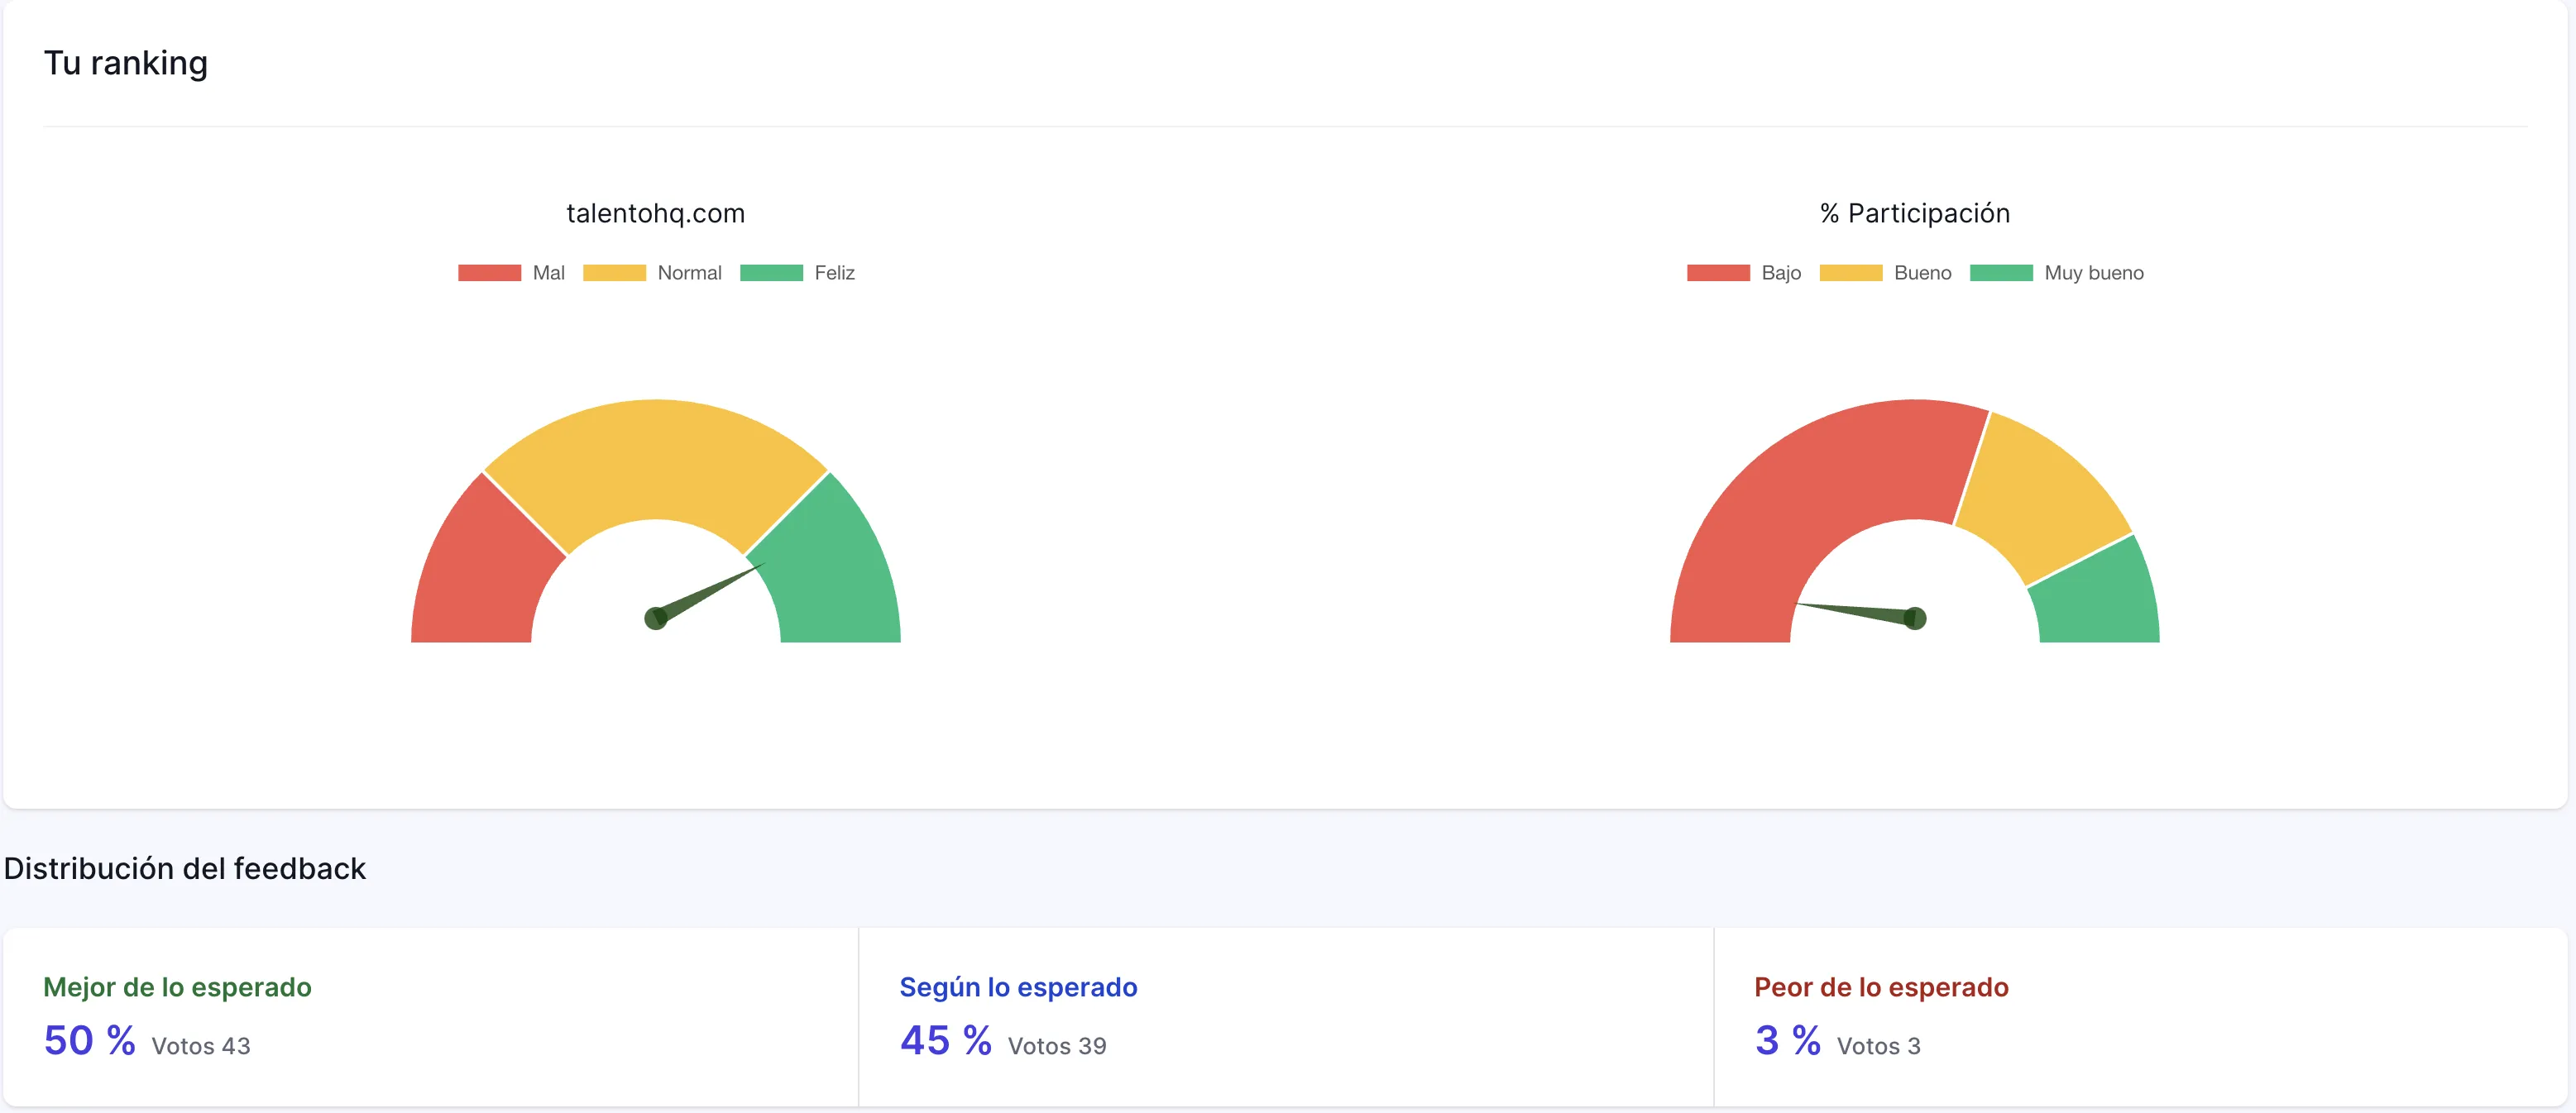
Task: Click the Votos 39 counter
Action: coord(1058,1046)
